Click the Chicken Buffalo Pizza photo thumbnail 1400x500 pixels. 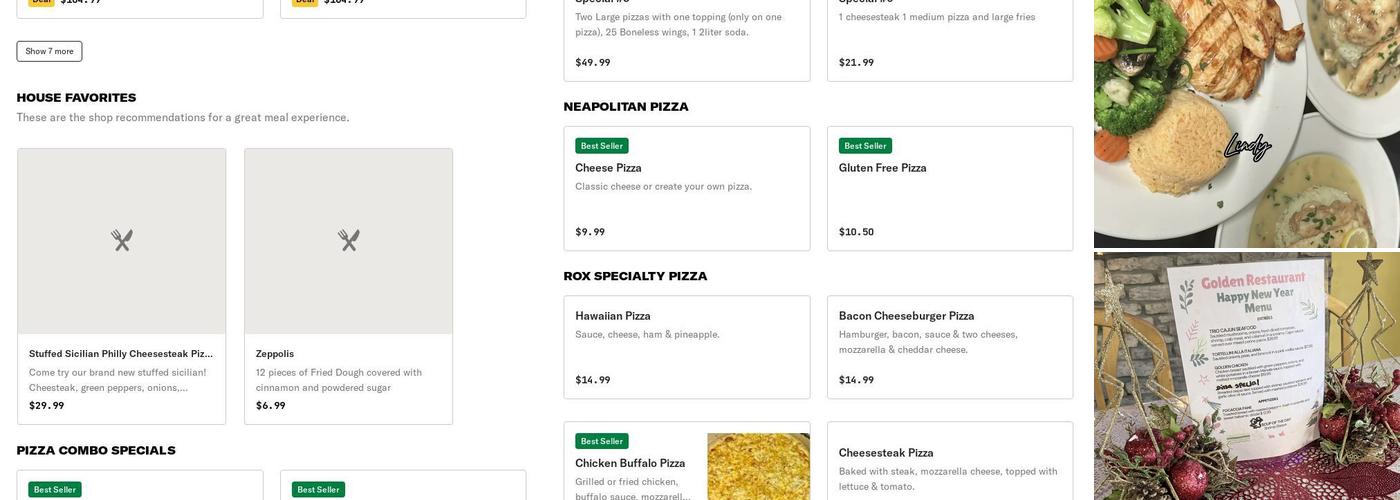[x=758, y=467]
